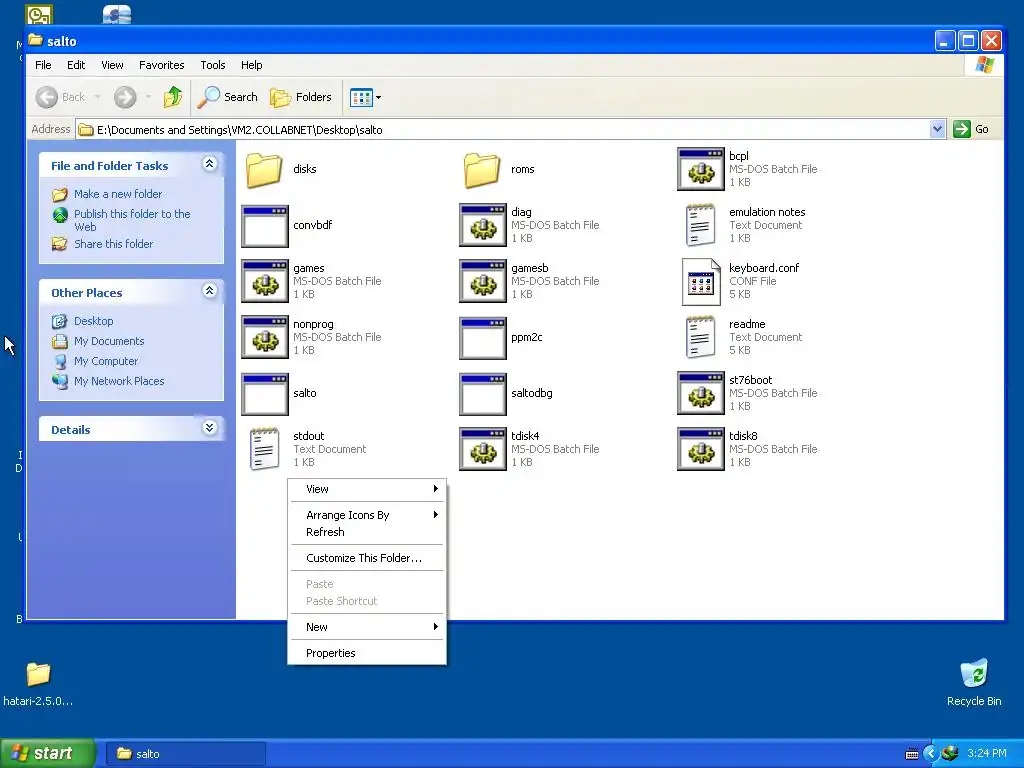Open the Edit menu

pyautogui.click(x=76, y=65)
